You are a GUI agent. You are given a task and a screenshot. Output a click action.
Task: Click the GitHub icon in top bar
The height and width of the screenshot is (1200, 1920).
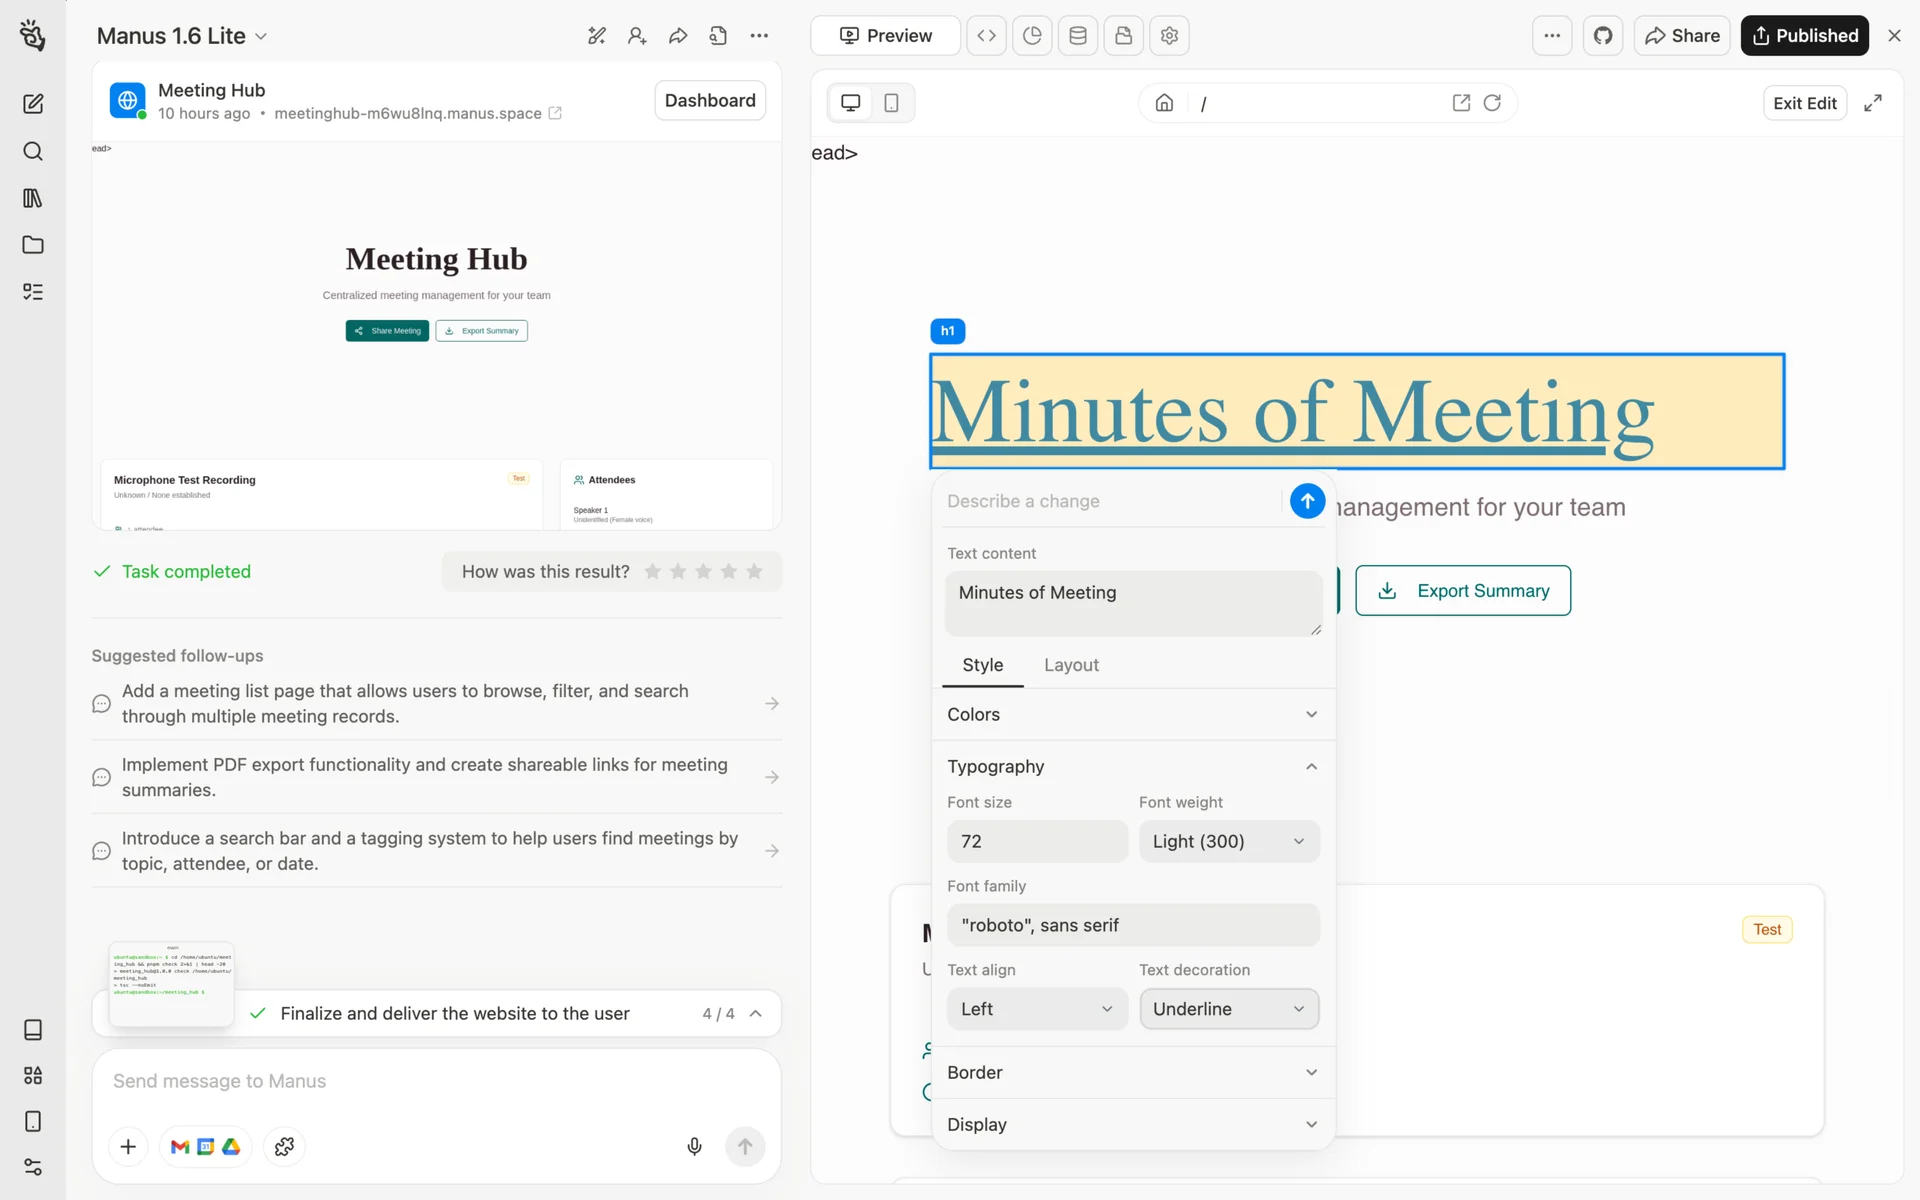(x=1603, y=36)
